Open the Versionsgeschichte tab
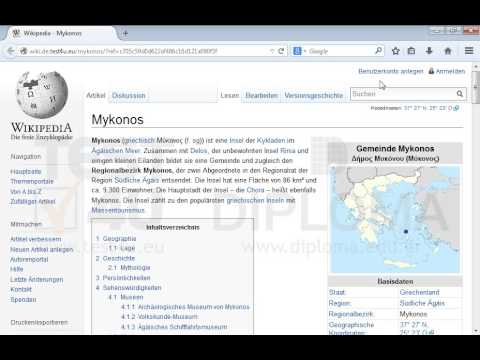Viewport: 480px width, 360px height. (x=314, y=95)
